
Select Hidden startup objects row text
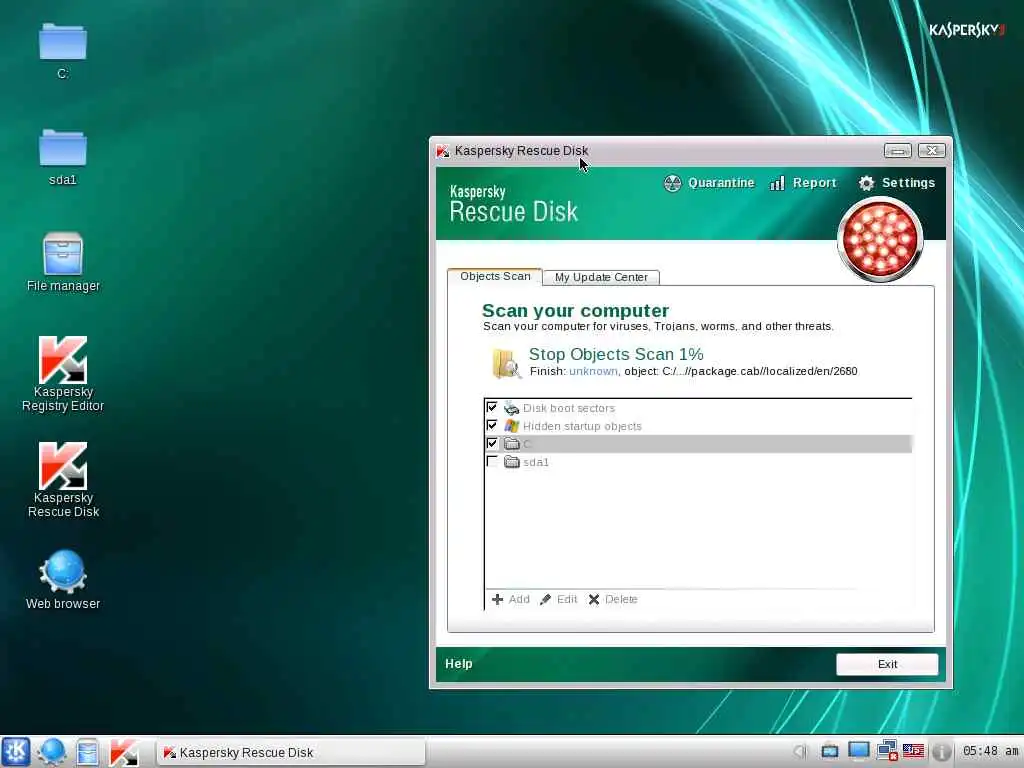[x=582, y=426]
